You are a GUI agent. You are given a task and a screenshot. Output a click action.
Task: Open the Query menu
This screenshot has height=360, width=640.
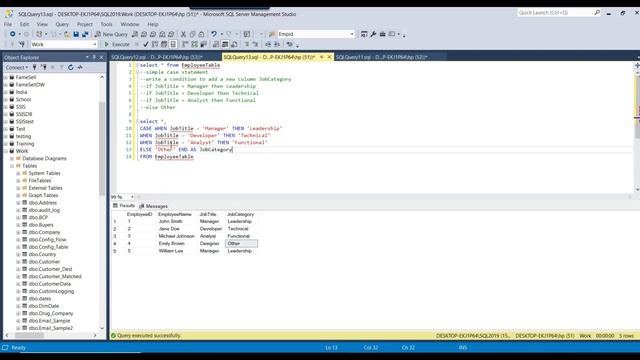(62, 24)
